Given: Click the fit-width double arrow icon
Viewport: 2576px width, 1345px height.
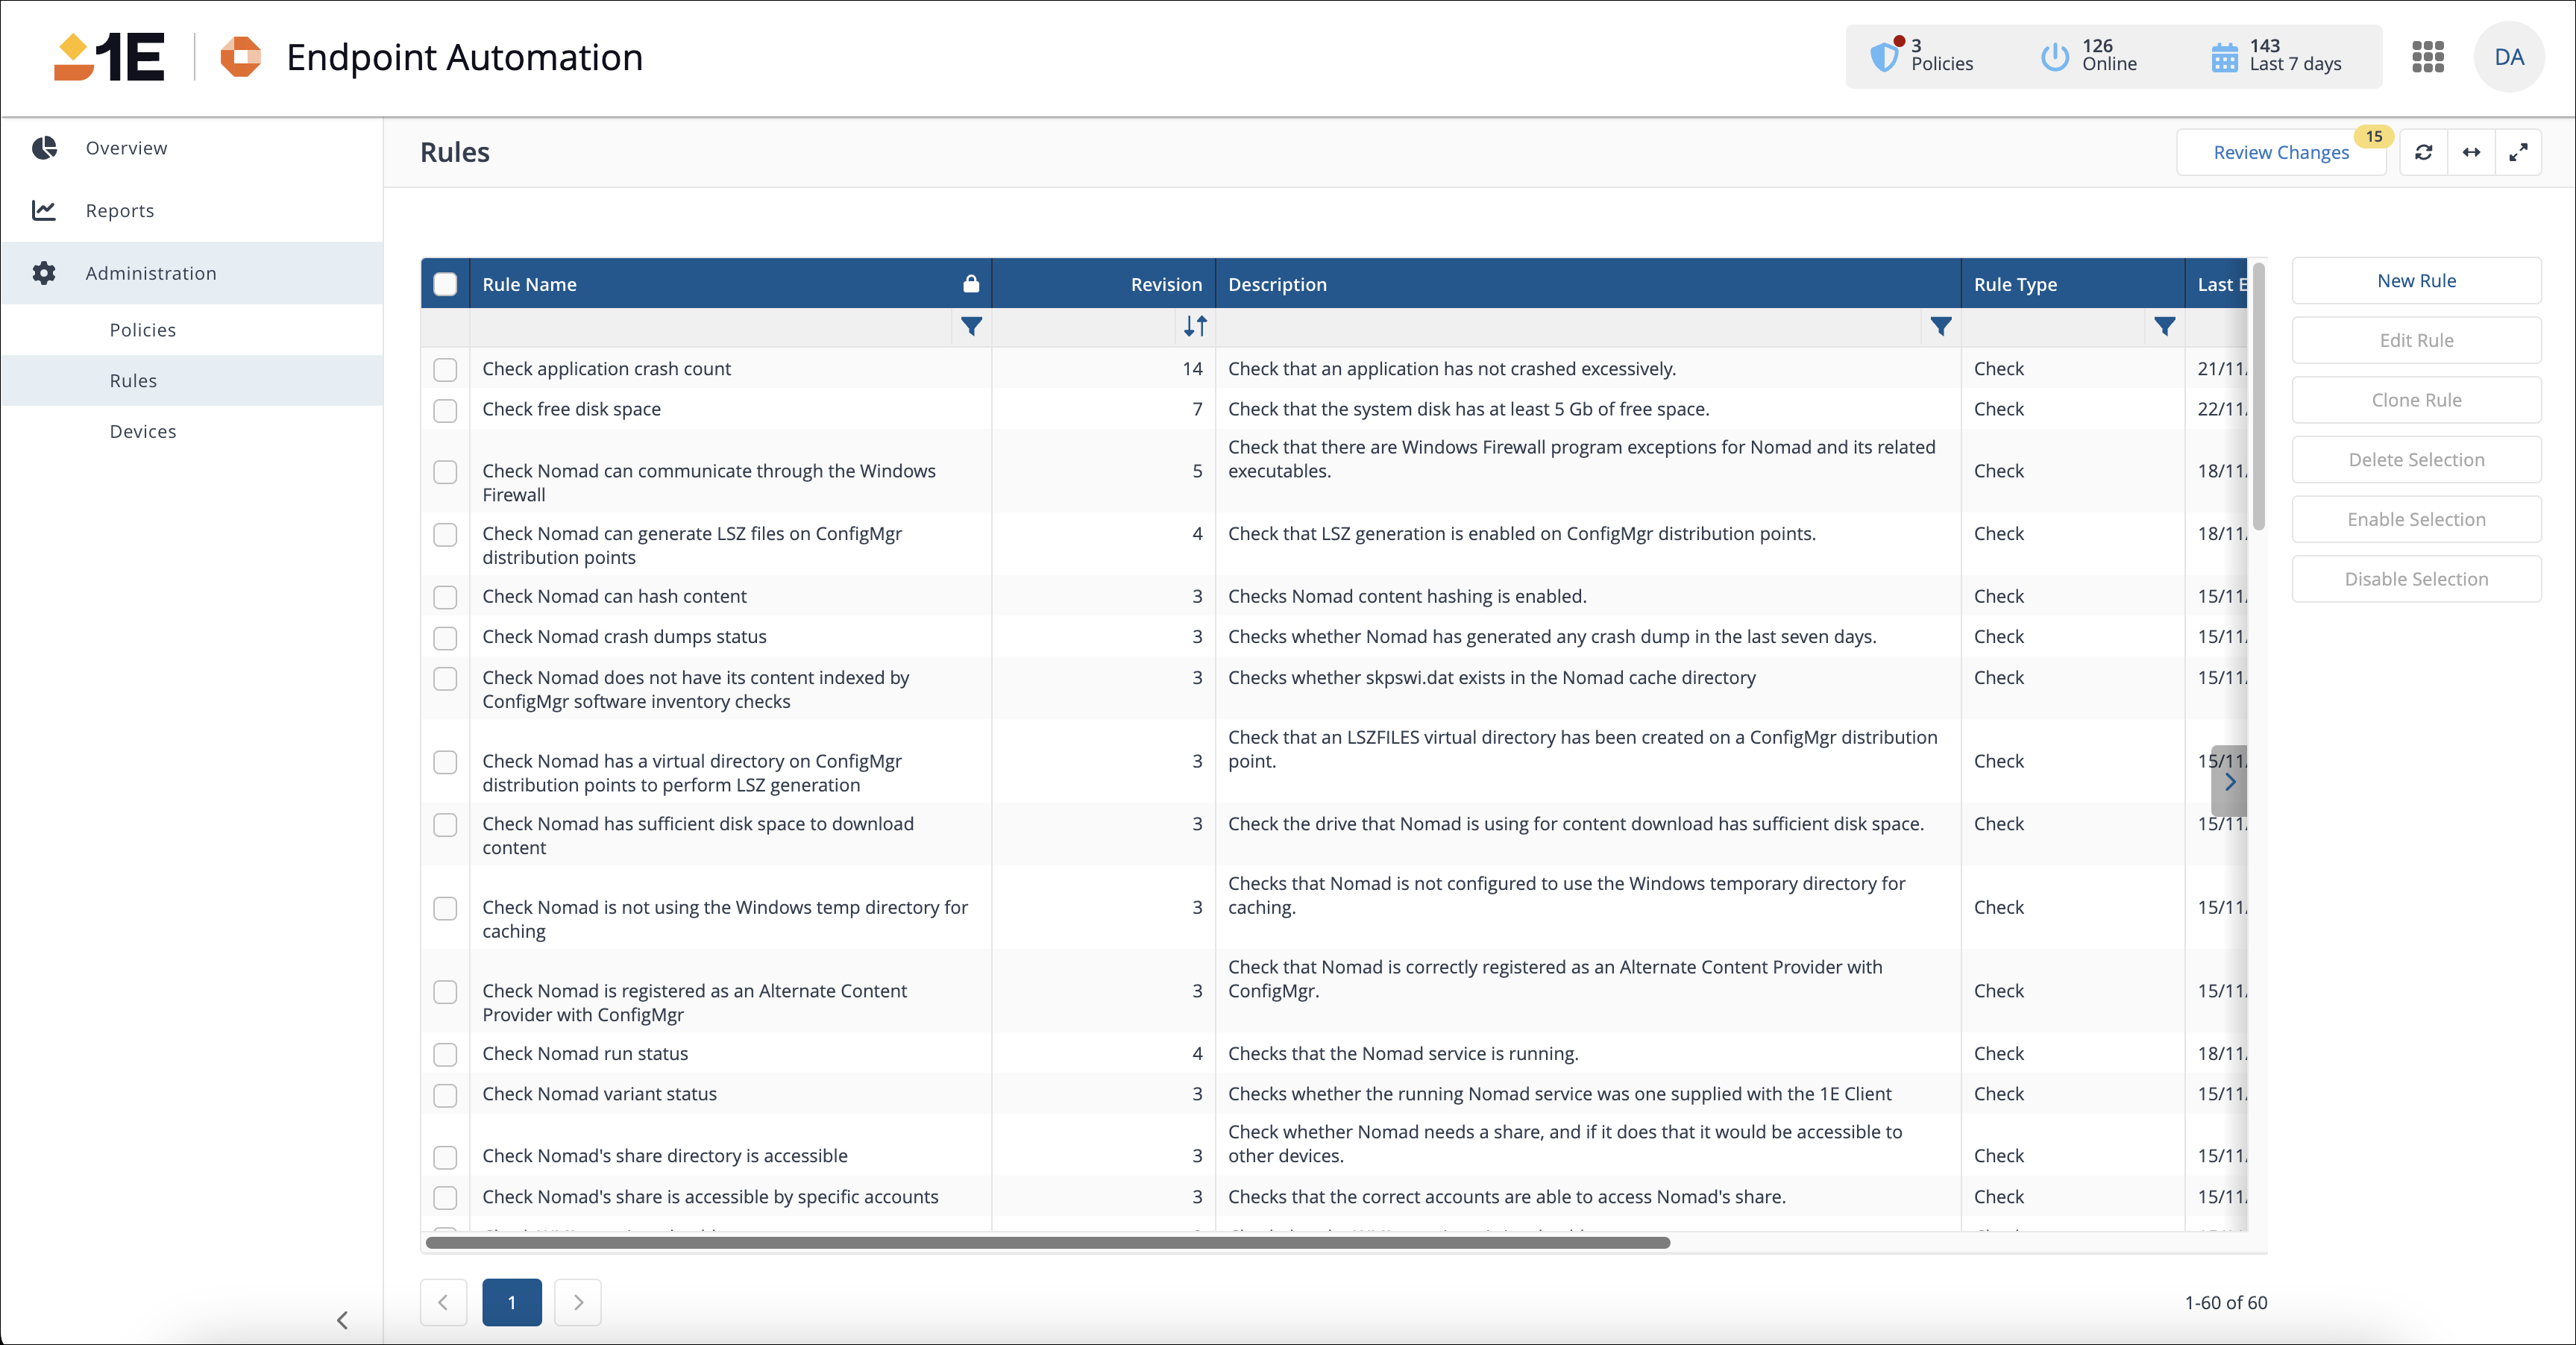Looking at the screenshot, I should tap(2471, 152).
